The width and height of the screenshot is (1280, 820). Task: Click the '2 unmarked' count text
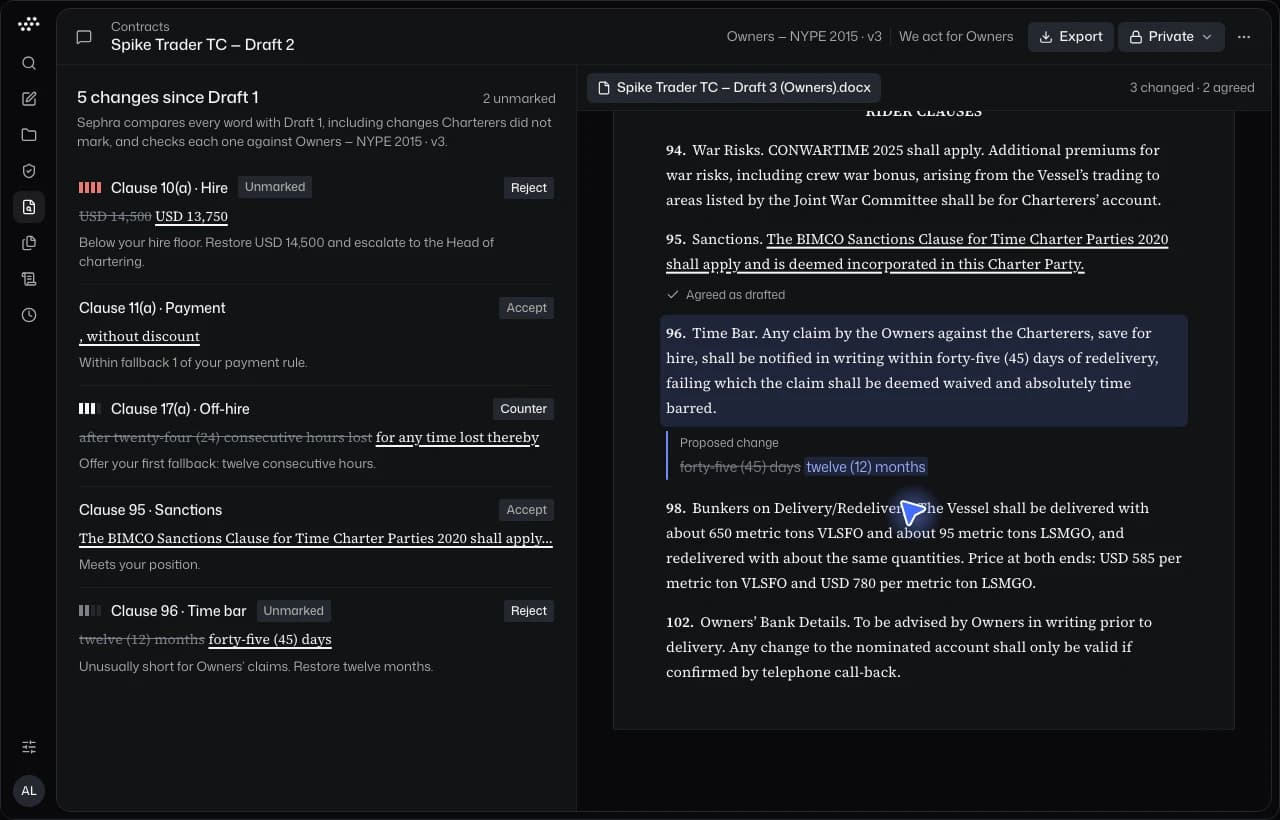click(519, 98)
